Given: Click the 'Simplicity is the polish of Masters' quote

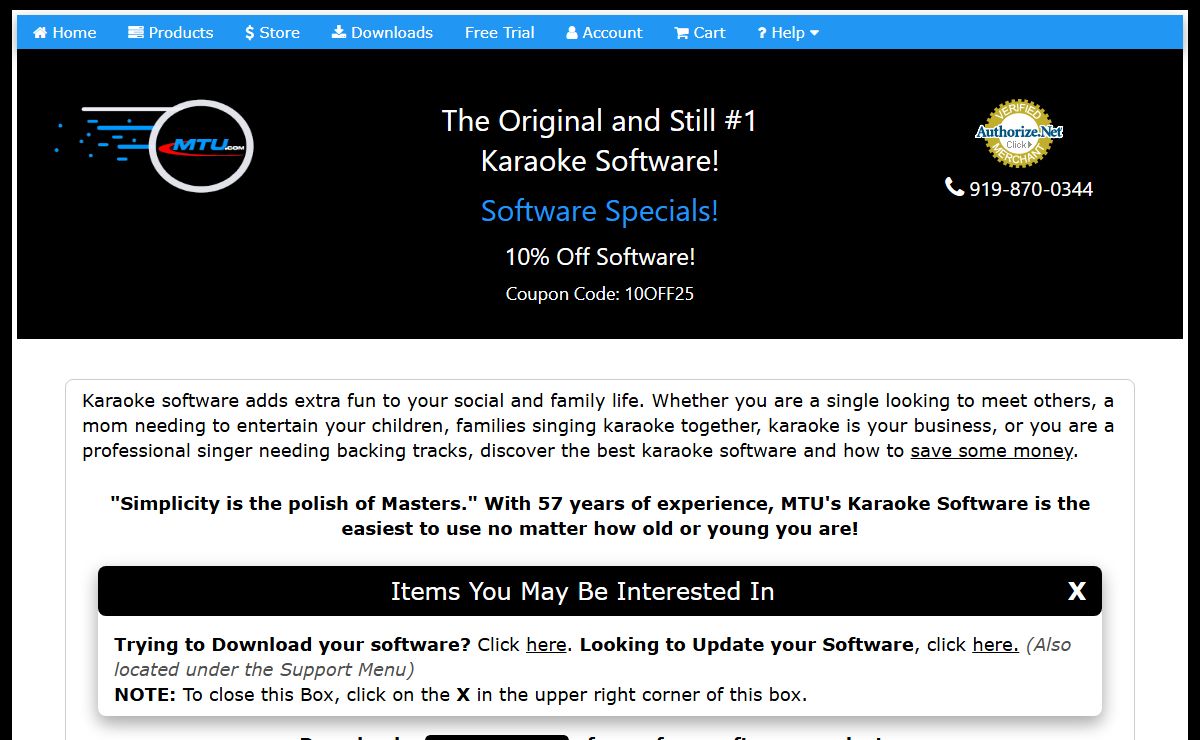Looking at the screenshot, I should click(x=600, y=516).
